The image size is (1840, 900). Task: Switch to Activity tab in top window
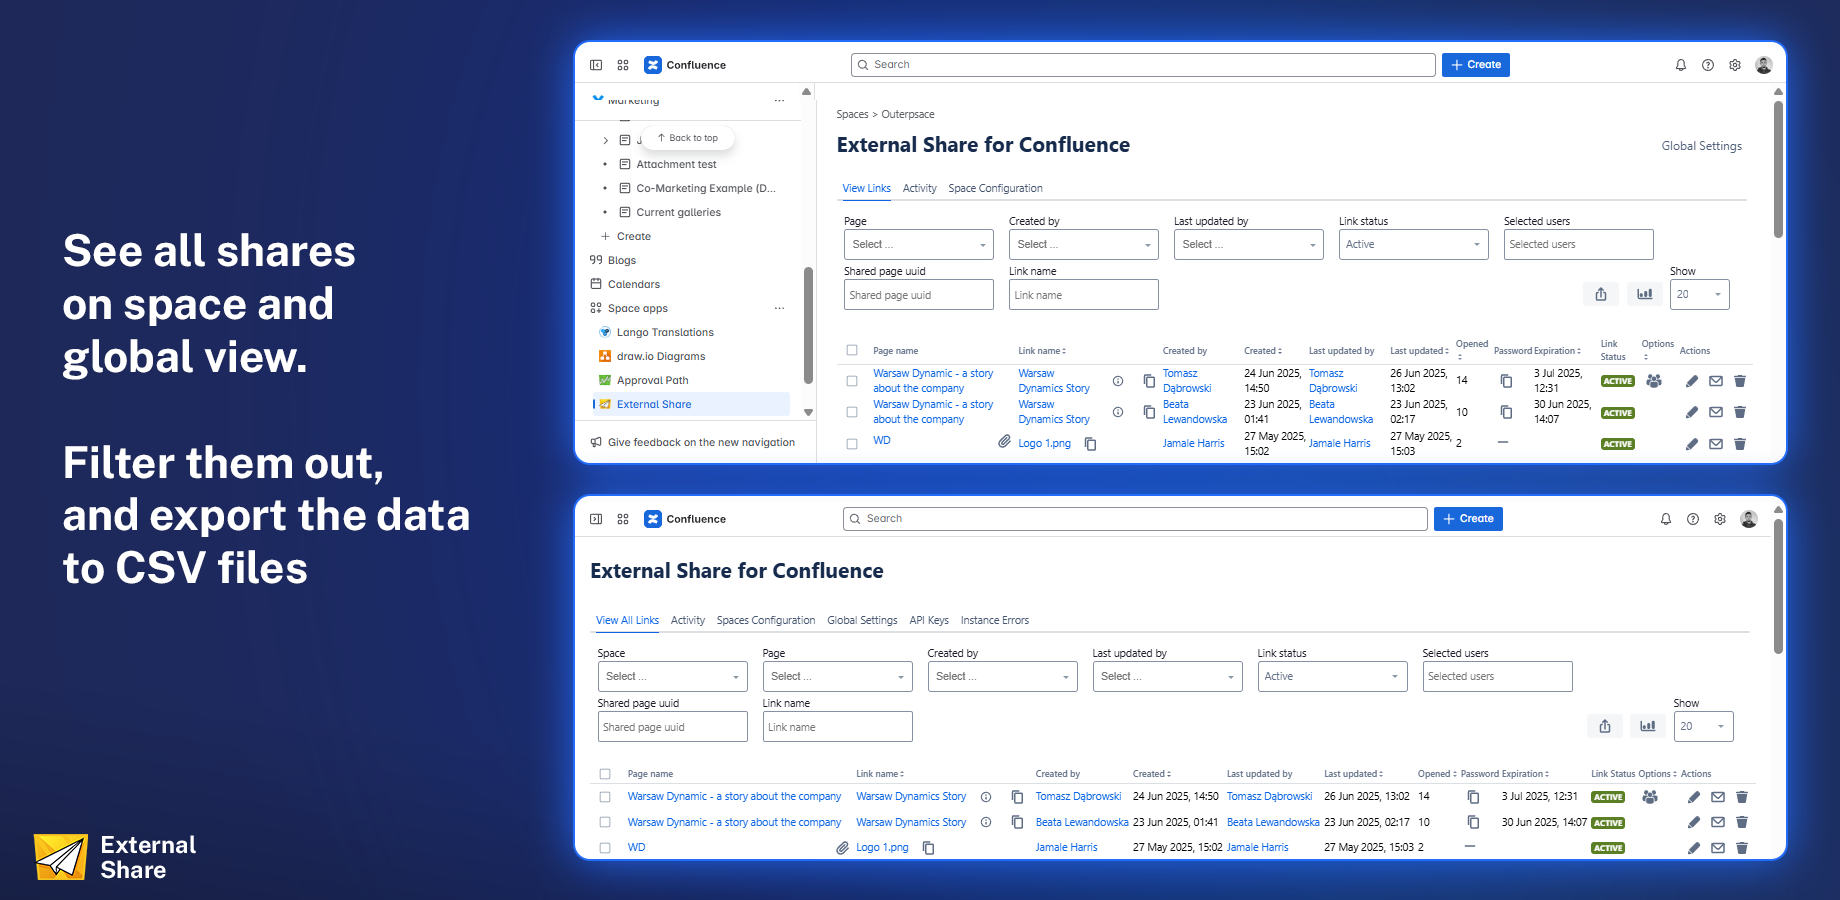[x=920, y=188]
